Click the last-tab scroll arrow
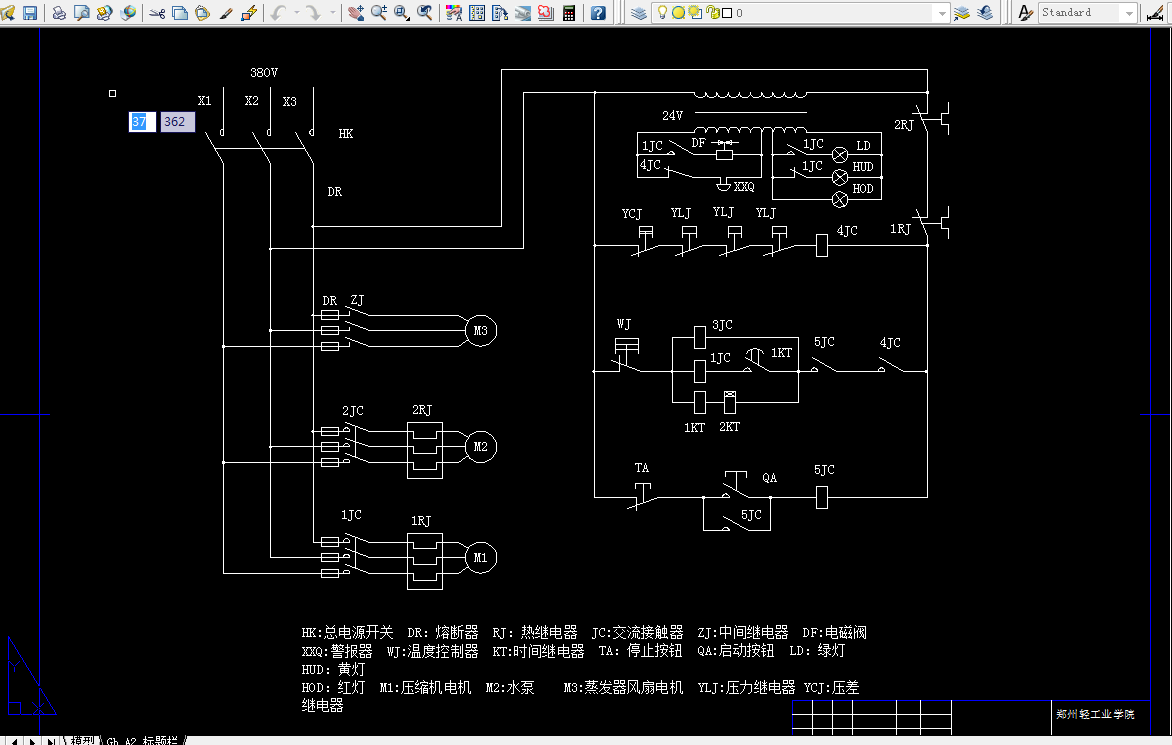 [x=51, y=741]
